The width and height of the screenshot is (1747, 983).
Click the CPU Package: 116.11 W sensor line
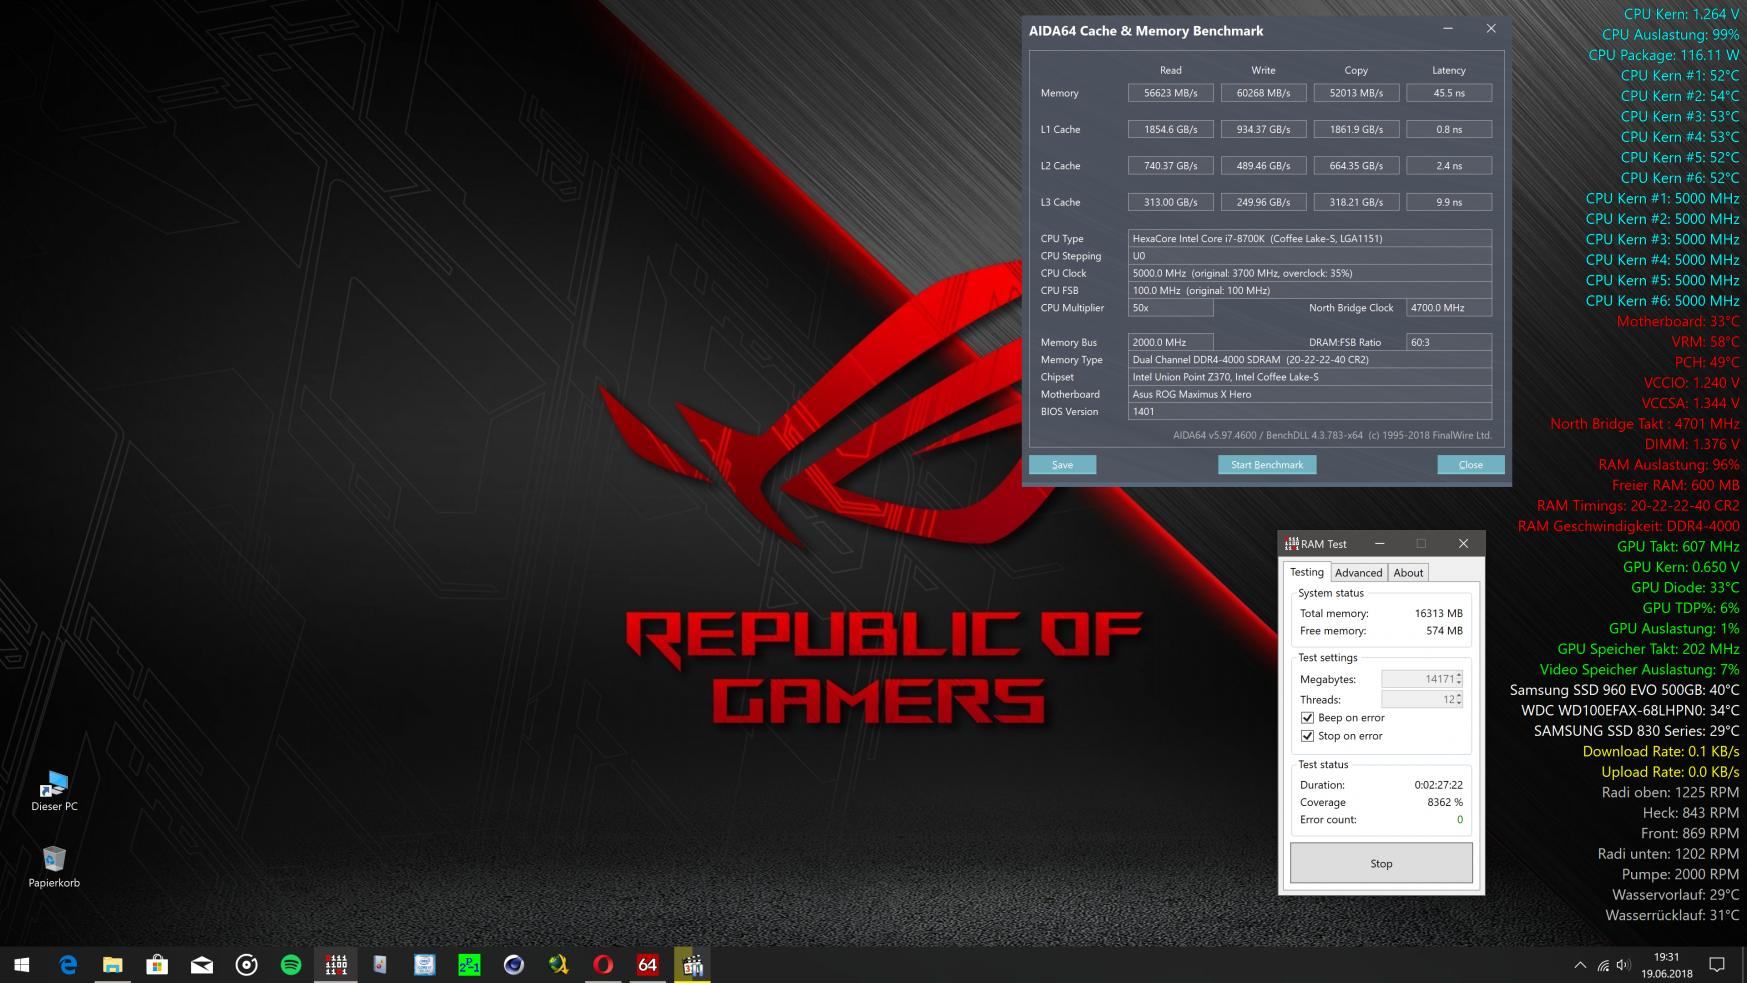[x=1663, y=55]
